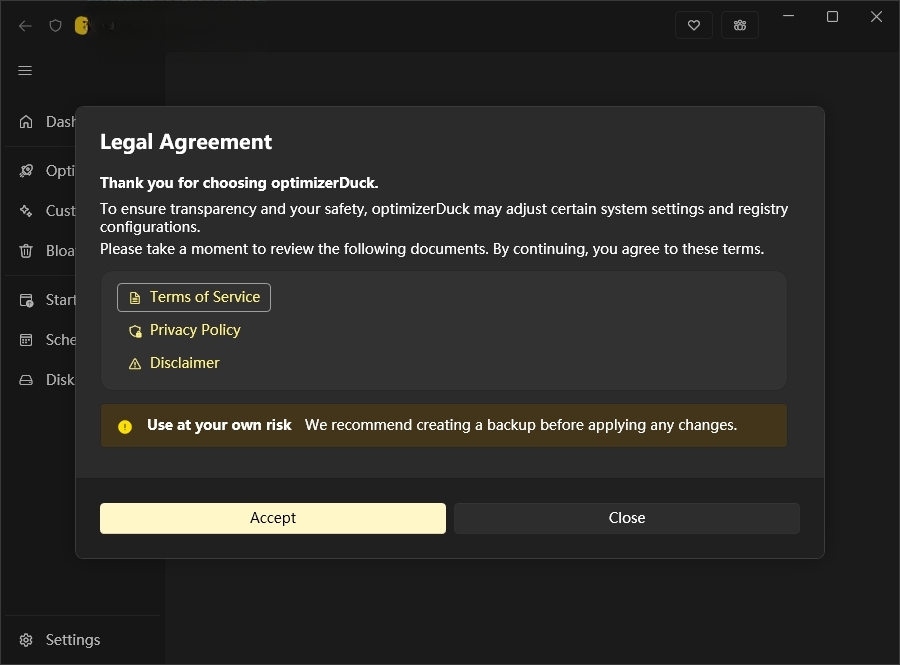The height and width of the screenshot is (665, 900).
Task: Click the backup recommendation sentence
Action: 521,425
